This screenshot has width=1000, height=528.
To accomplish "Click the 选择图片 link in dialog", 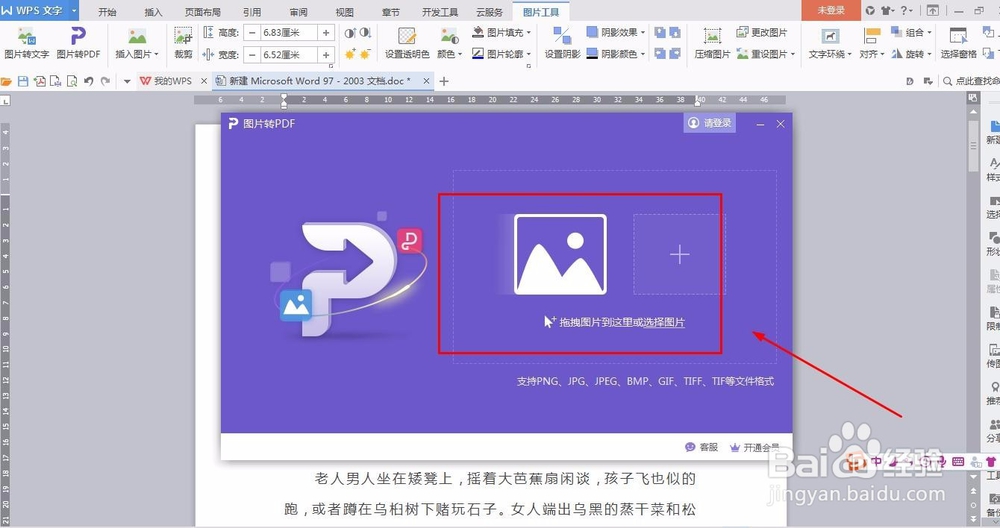I will click(x=663, y=323).
